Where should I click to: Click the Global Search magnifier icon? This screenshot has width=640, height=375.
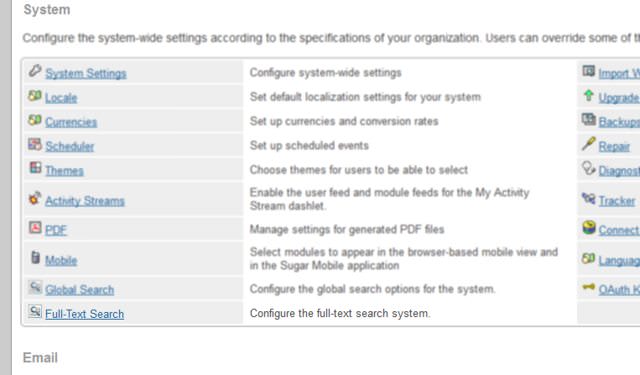pos(35,287)
